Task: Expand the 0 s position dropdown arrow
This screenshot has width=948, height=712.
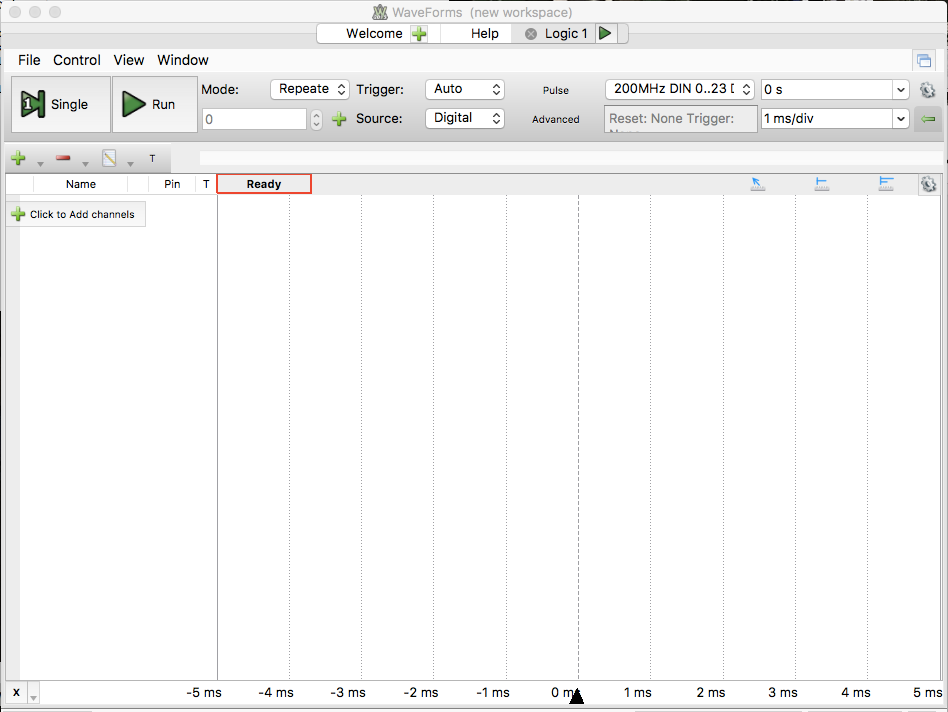Action: (901, 89)
